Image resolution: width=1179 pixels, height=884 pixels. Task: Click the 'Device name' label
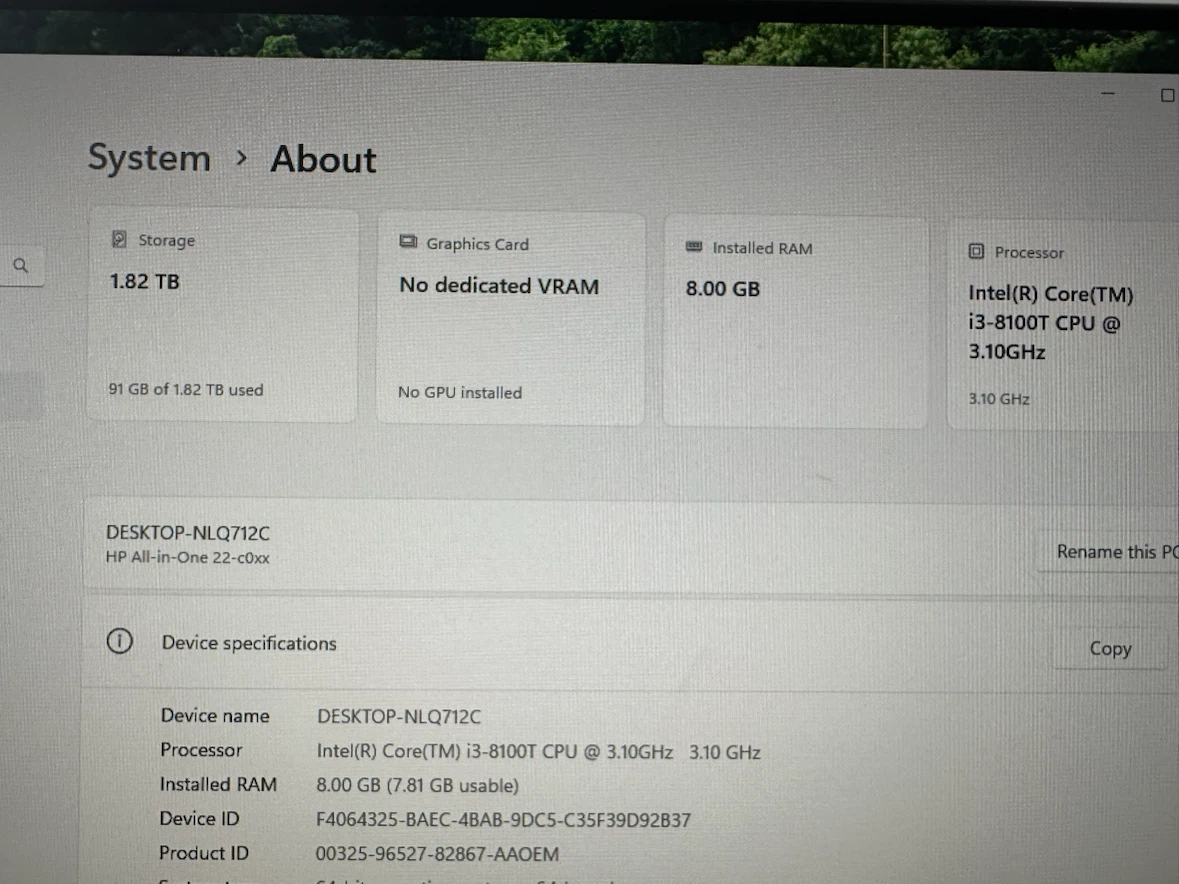tap(215, 715)
